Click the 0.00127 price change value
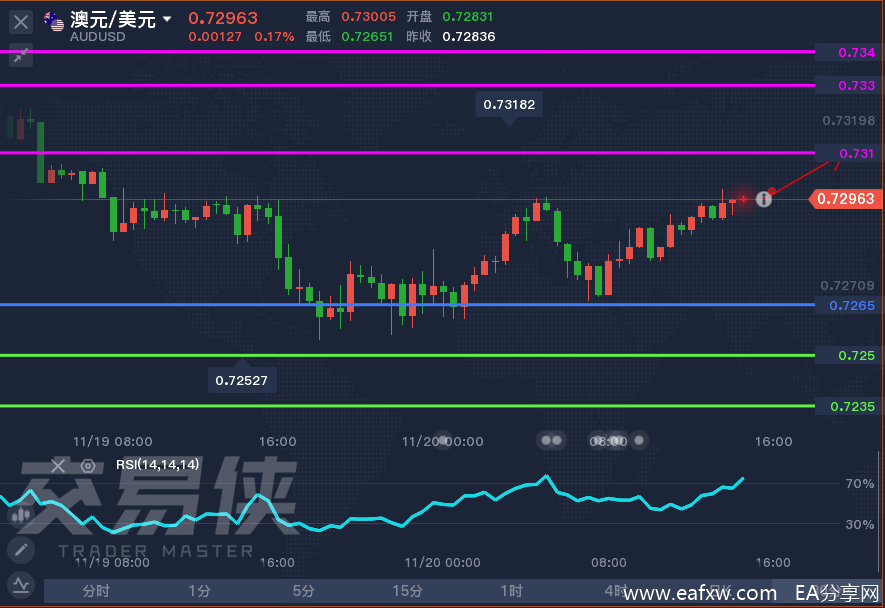Screen dimensions: 885x608 215,37
